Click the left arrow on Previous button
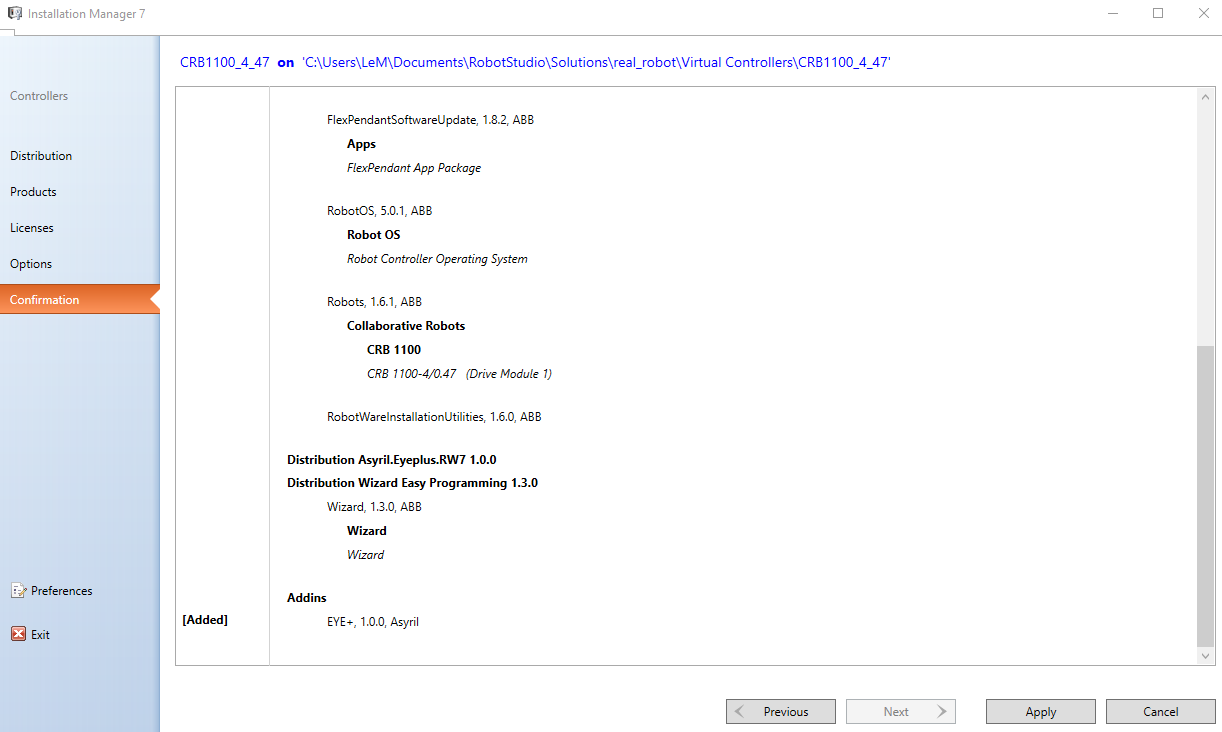 pyautogui.click(x=740, y=712)
